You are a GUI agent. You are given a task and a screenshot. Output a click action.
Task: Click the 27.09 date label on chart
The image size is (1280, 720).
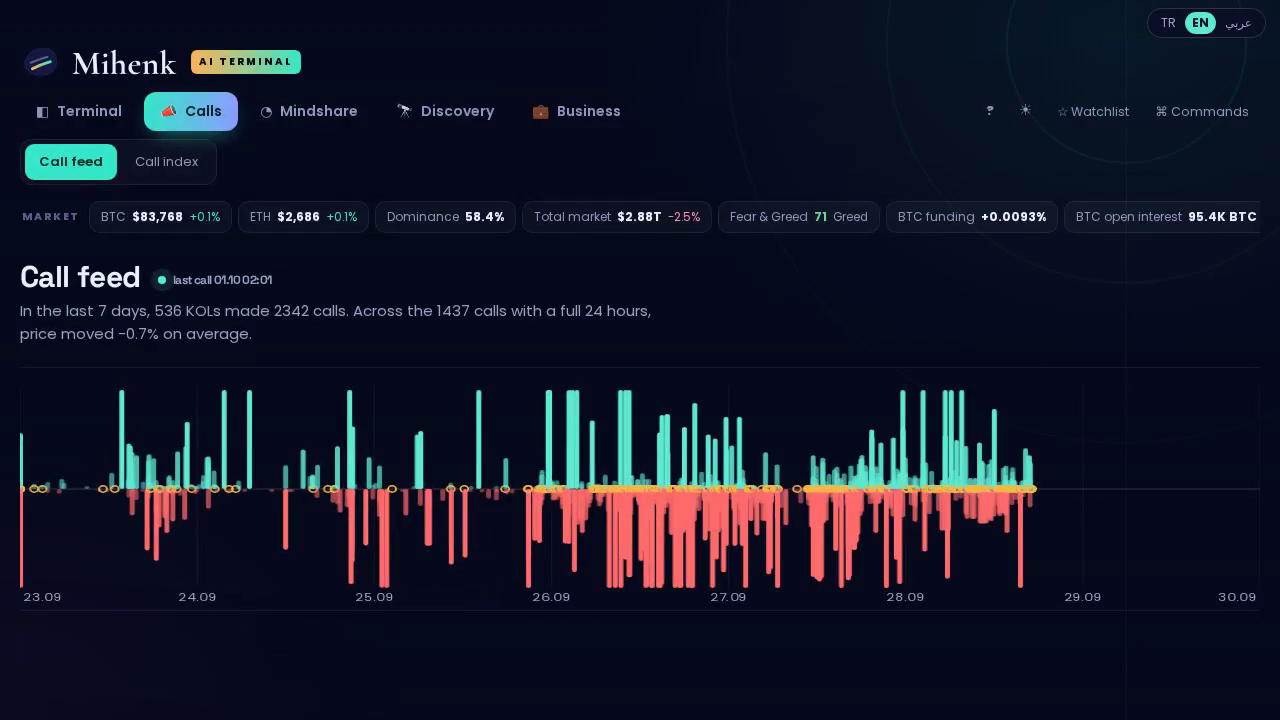[x=728, y=597]
